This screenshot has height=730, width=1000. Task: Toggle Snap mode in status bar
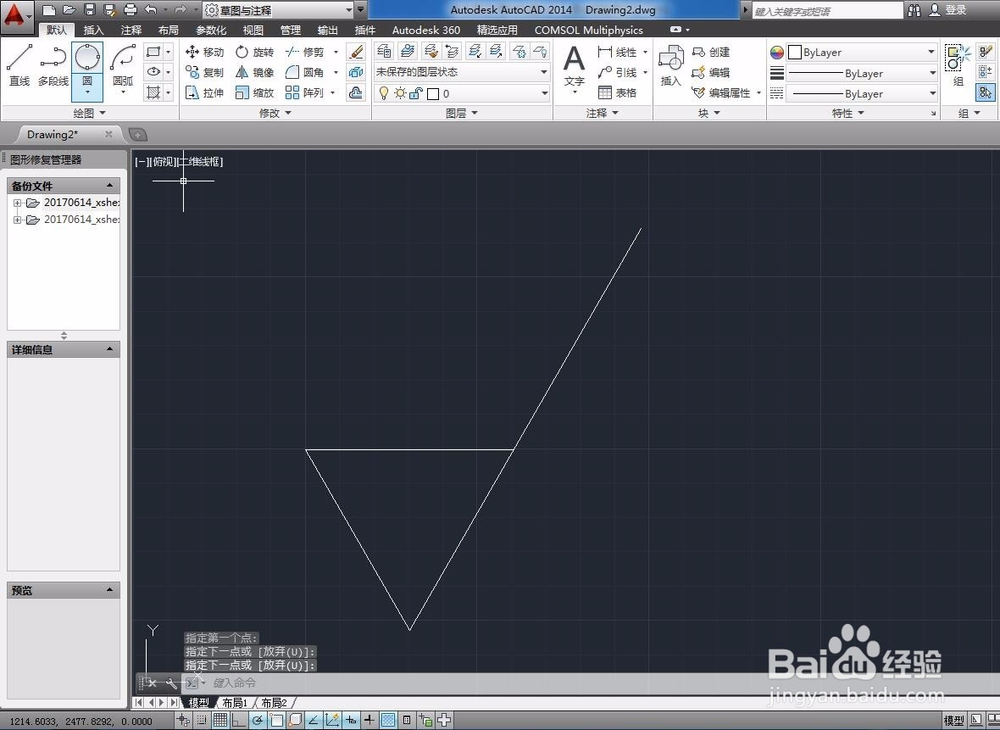point(202,720)
